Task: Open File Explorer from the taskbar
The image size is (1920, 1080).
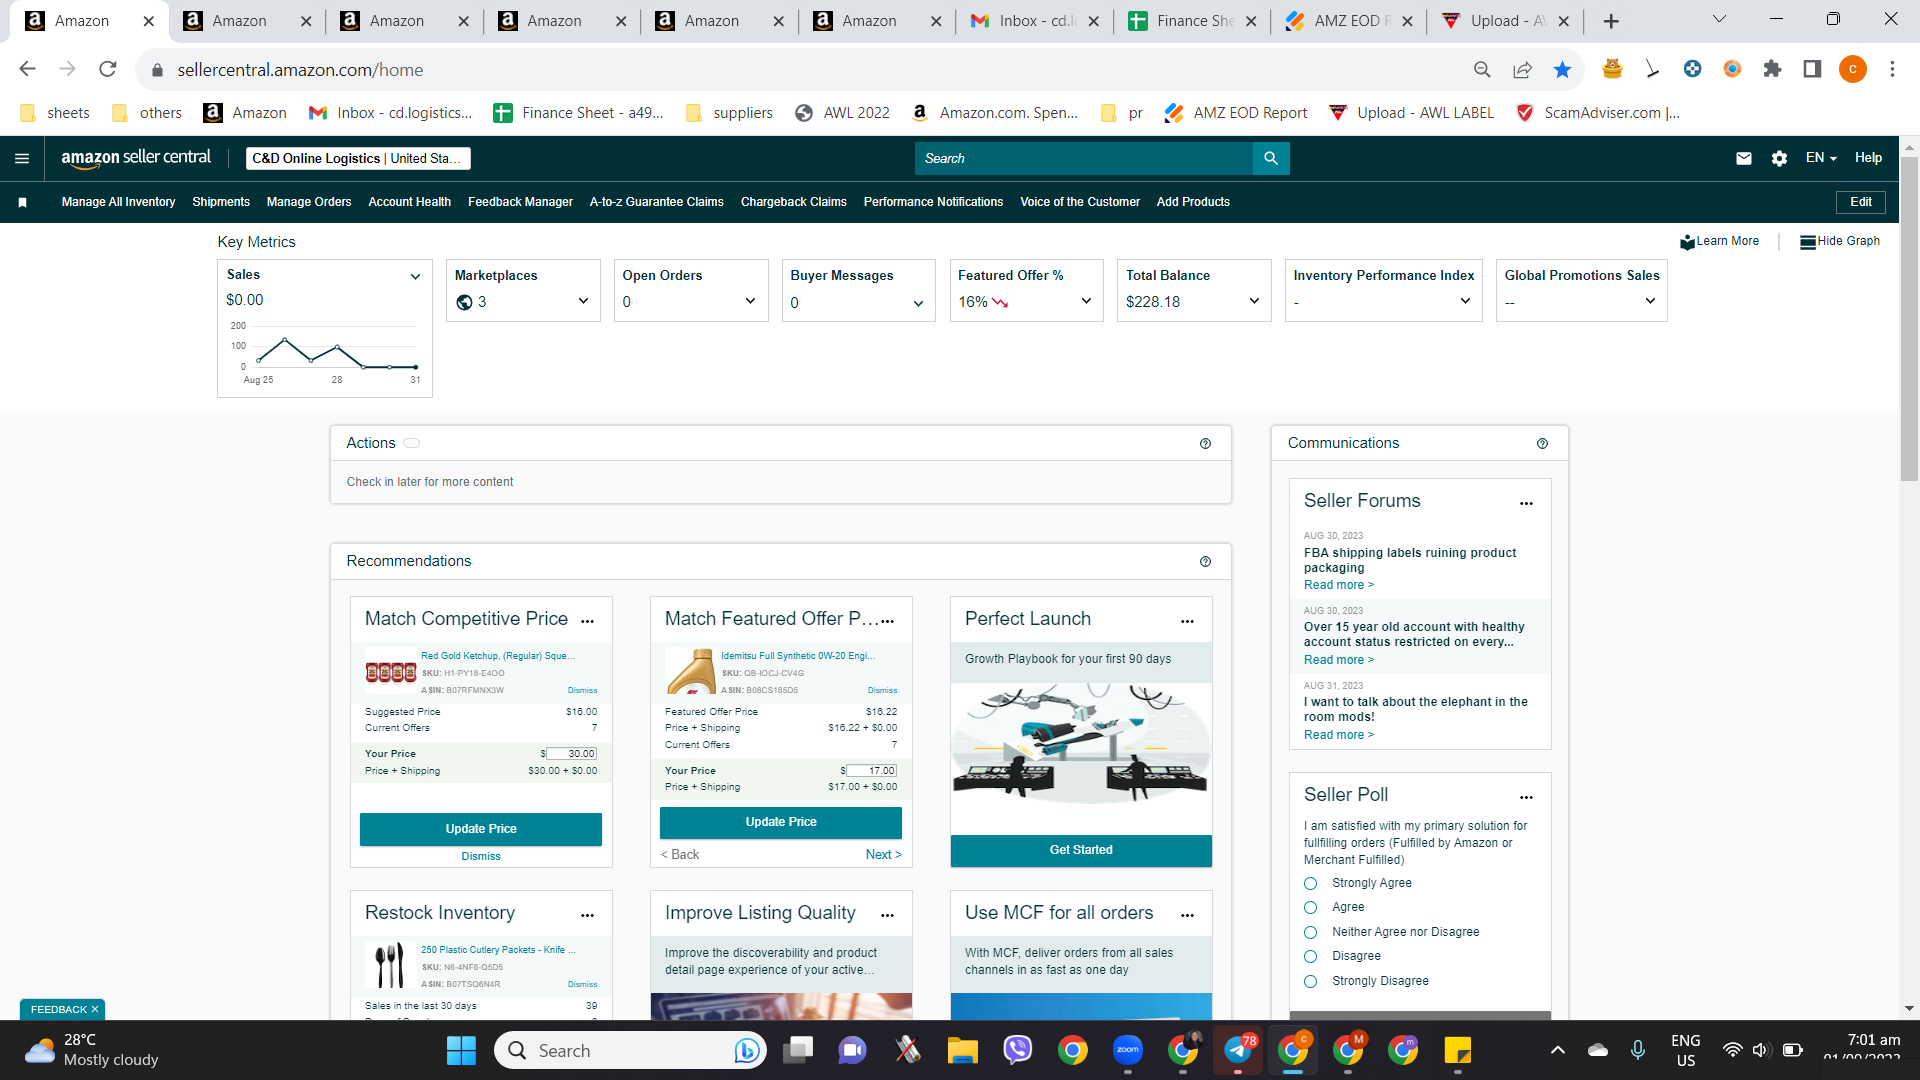Action: [x=962, y=1050]
